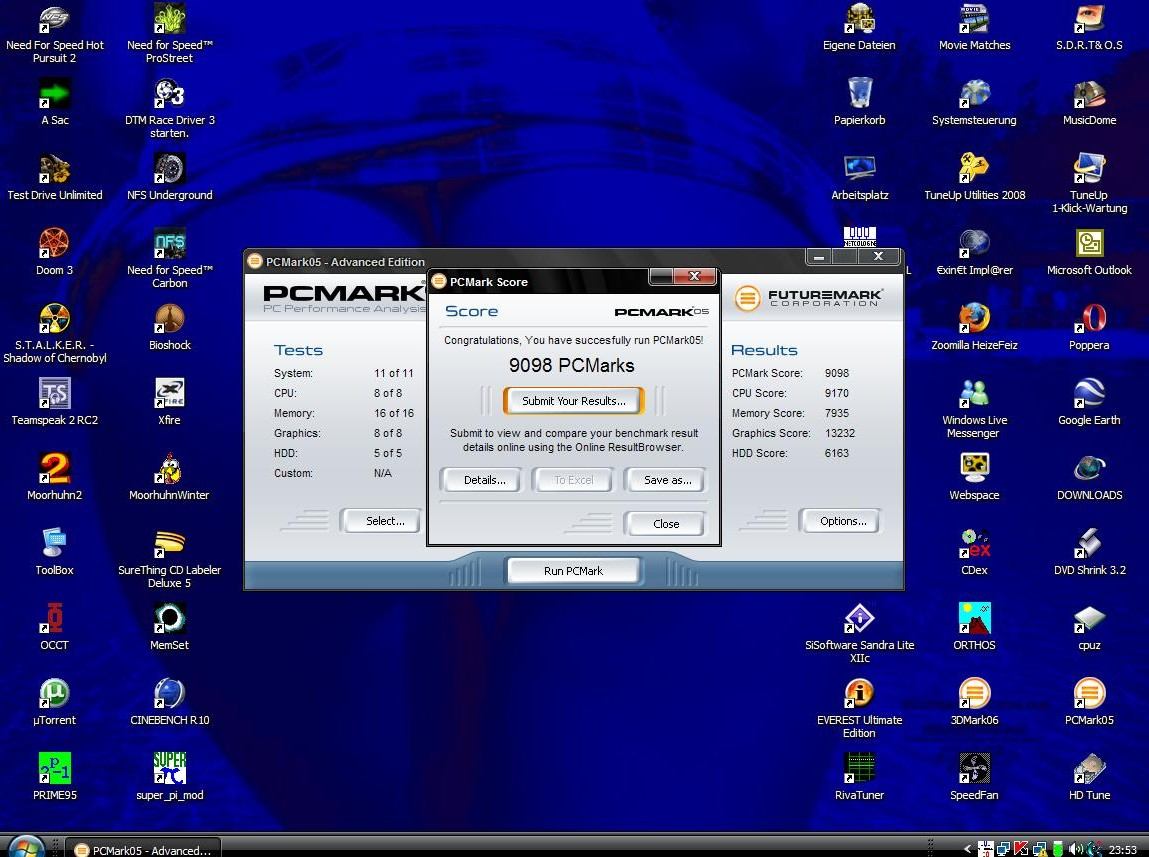Open Google Earth desktop icon

[x=1090, y=394]
